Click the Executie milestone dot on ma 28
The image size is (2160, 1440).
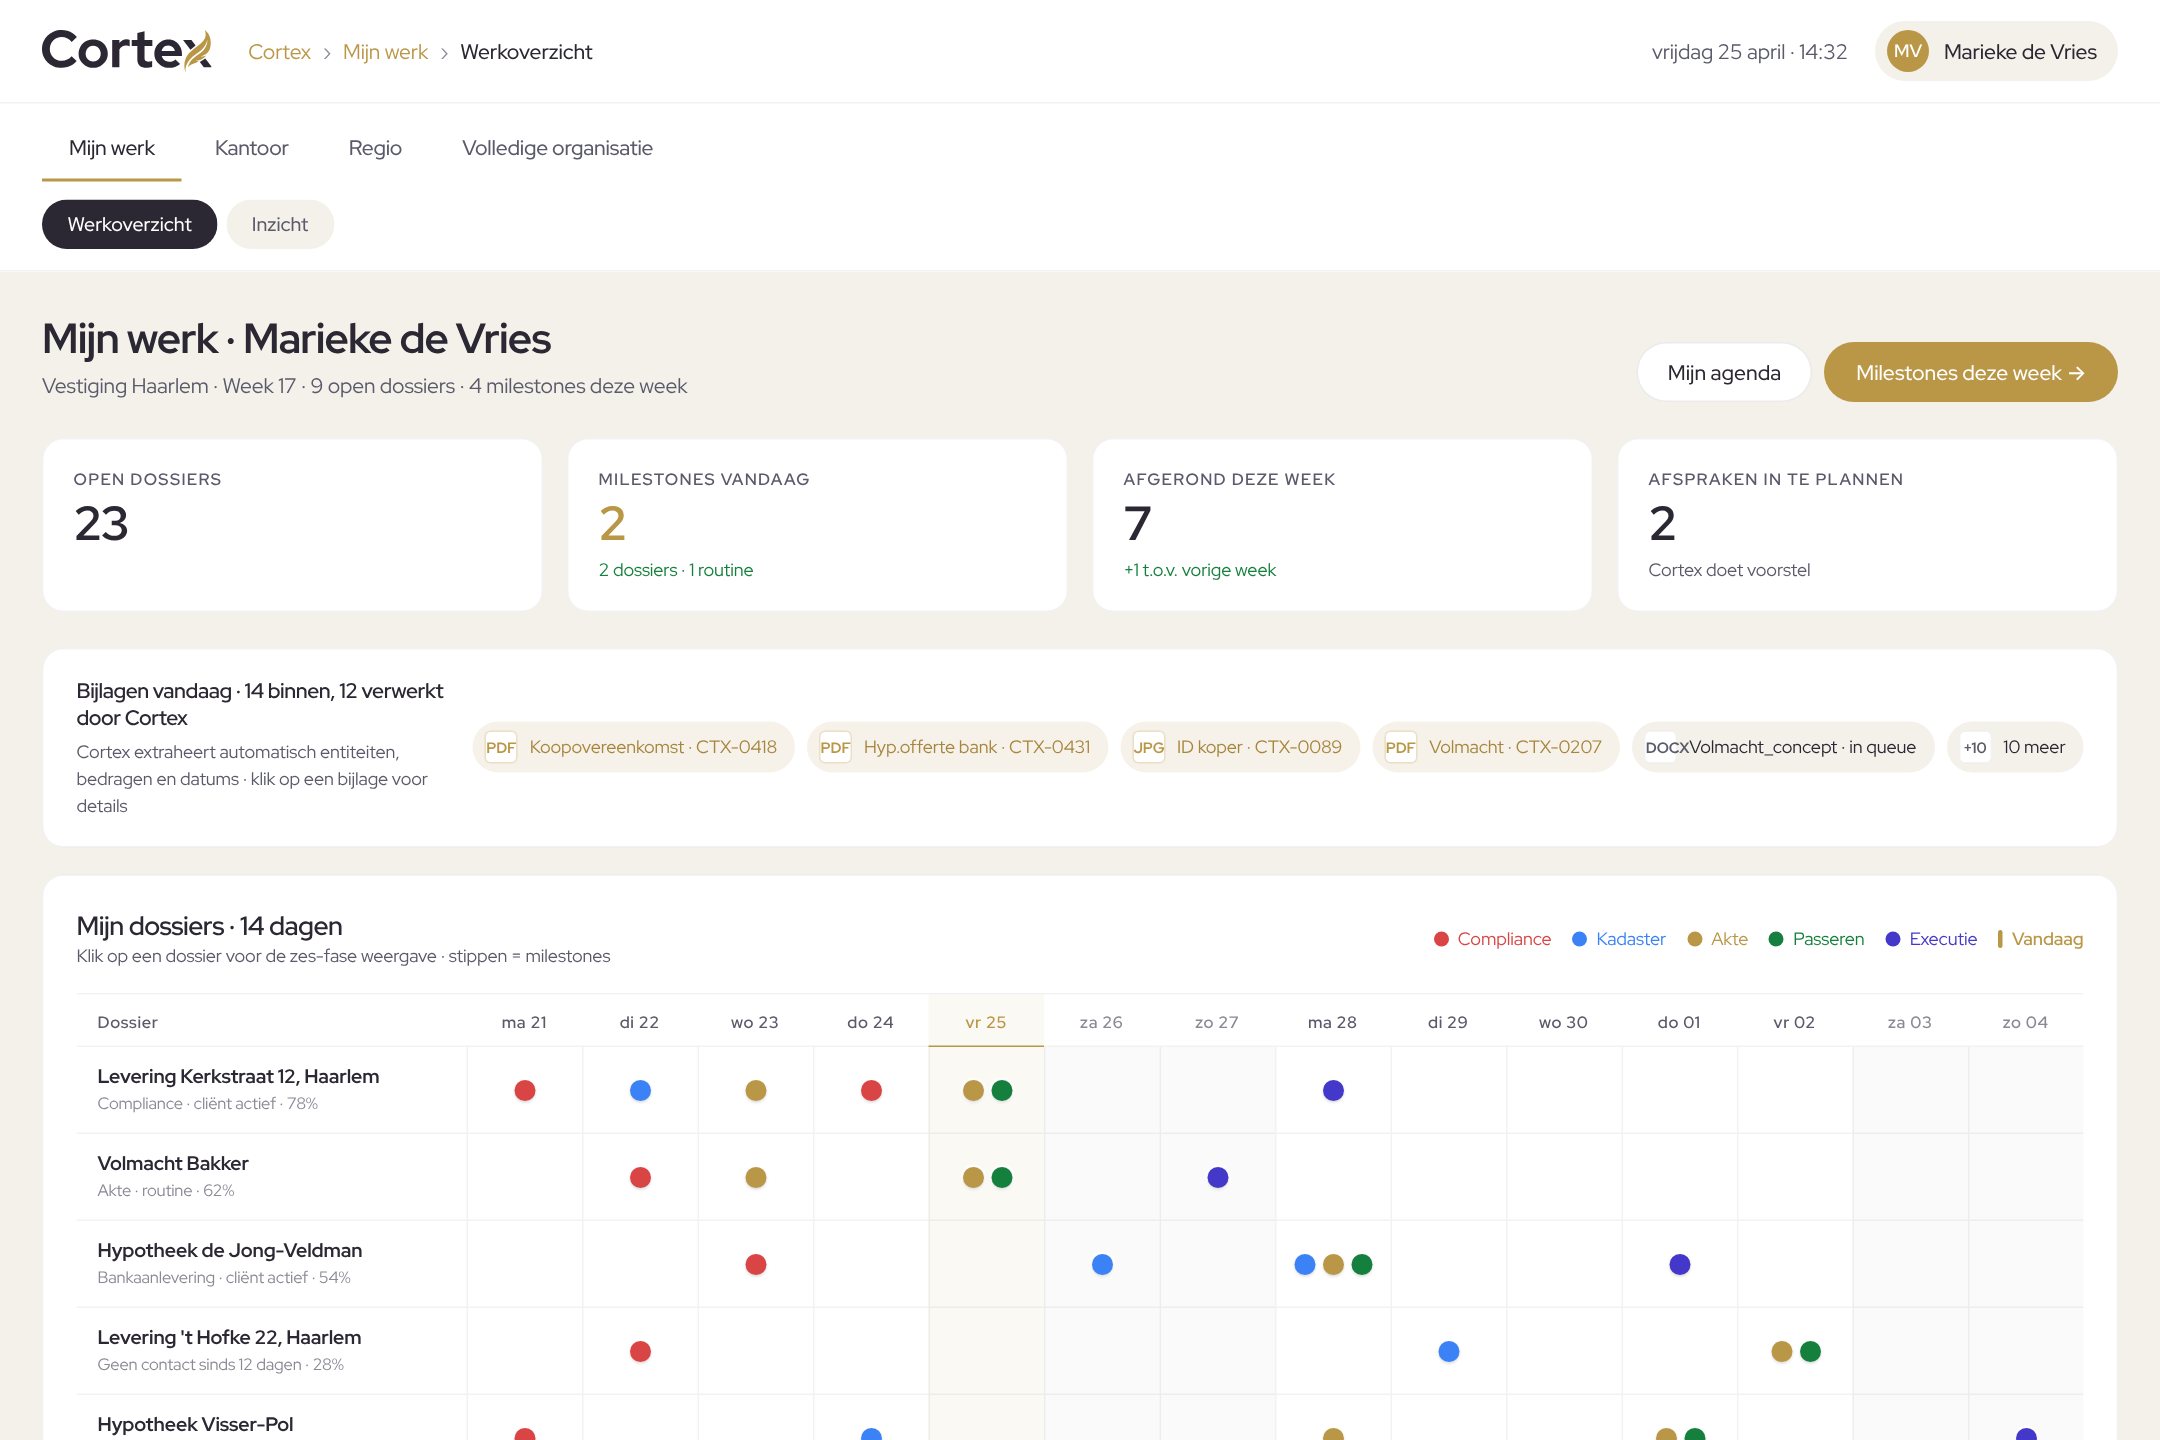[x=1333, y=1090]
